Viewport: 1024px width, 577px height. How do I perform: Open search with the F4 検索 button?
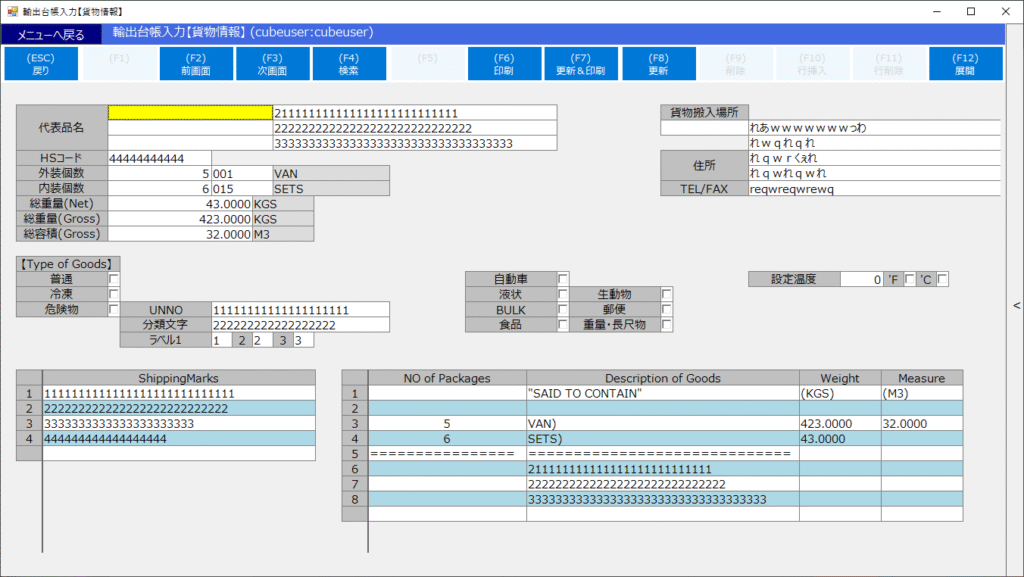[x=349, y=64]
